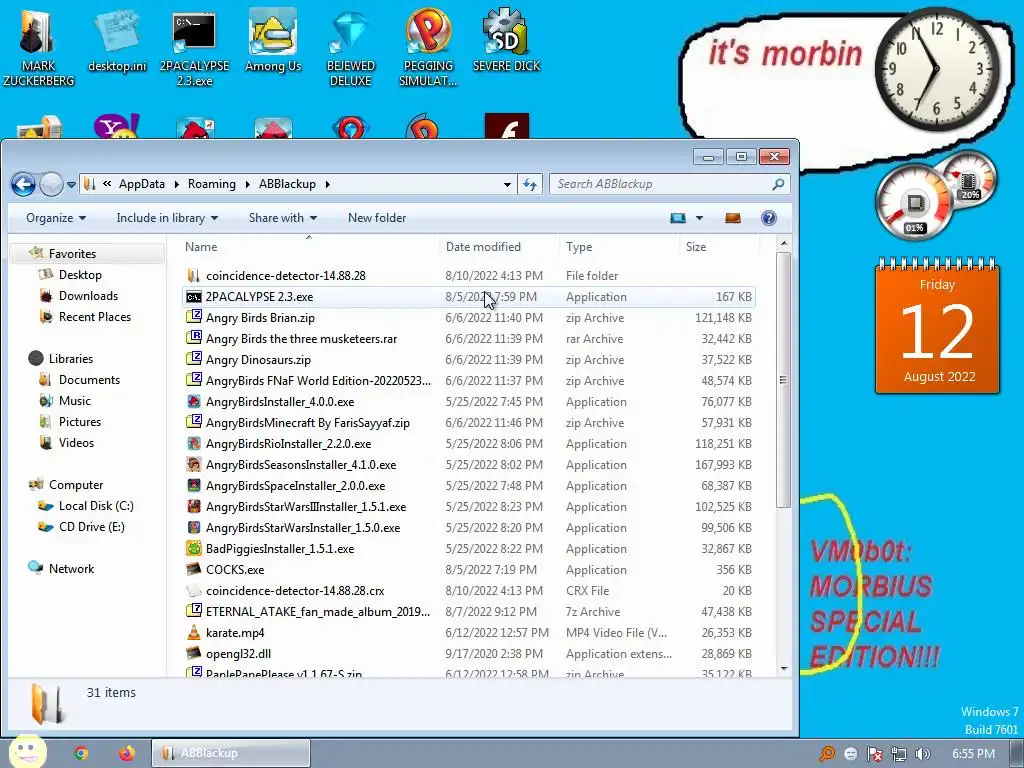Click the Start button smiley orb
Screen dimensions: 1024x768
[26, 752]
